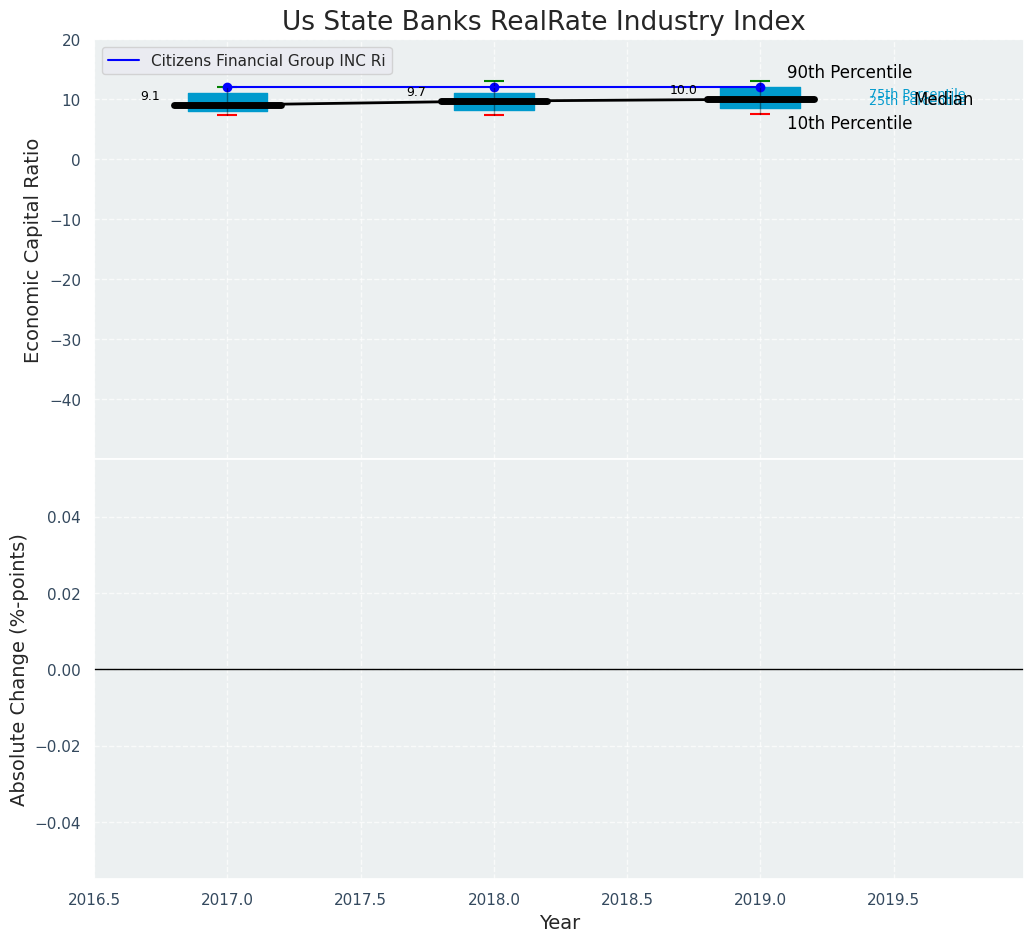
Task: Click the red 10th percentile cap for 2017
Action: tap(227, 115)
